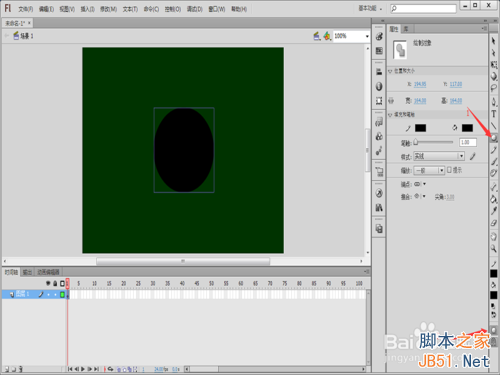Toggle outline view for layer 1

(62, 294)
